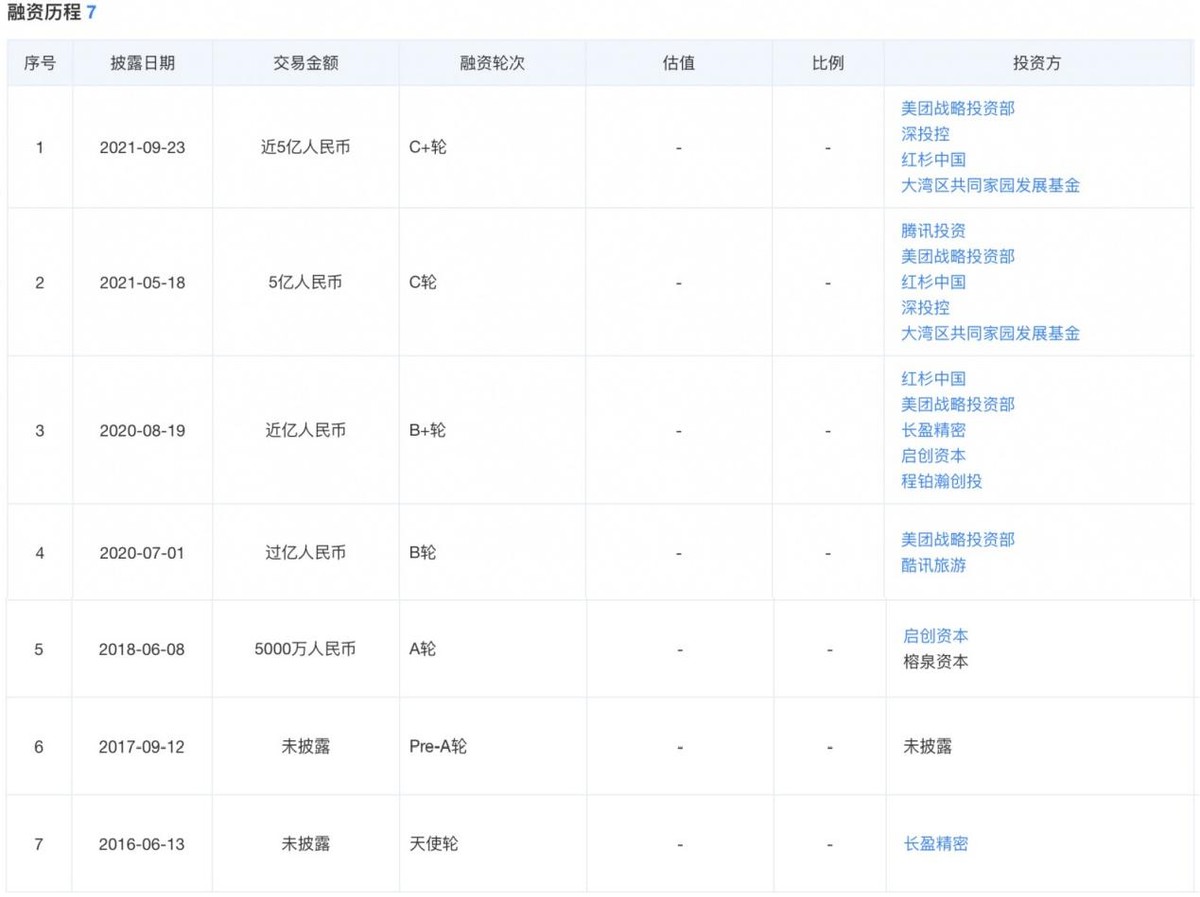This screenshot has width=1200, height=897.
Task: Click 大湾区共同家园发展基金 in the C轮 row
Action: [x=990, y=333]
